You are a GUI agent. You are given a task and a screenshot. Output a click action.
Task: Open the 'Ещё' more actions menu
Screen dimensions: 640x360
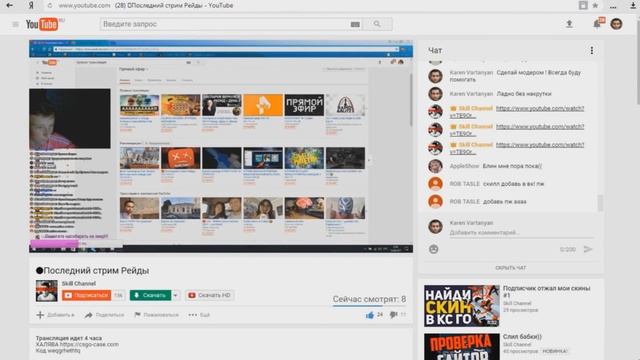coord(199,315)
